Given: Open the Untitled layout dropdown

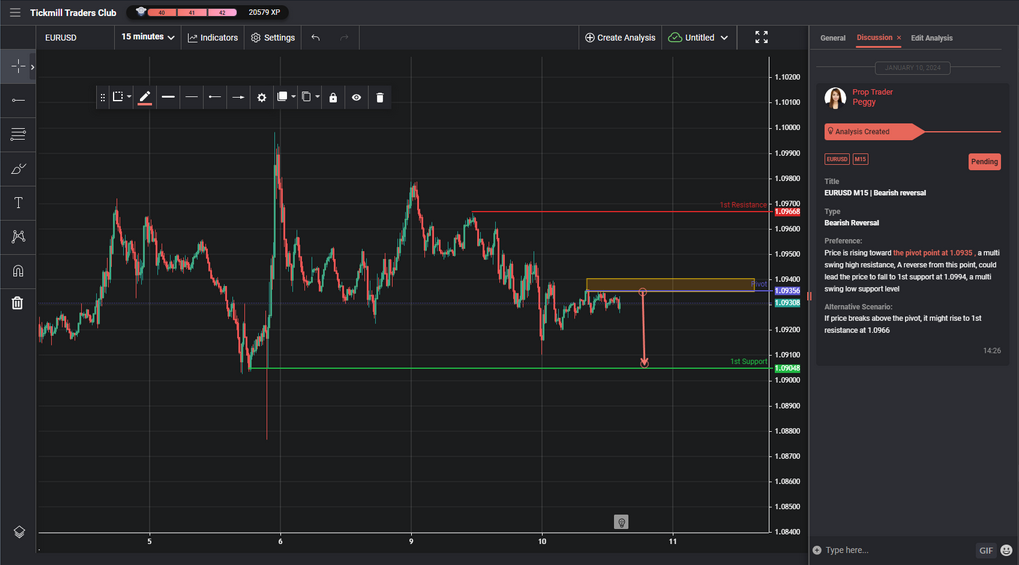Looking at the screenshot, I should coord(698,38).
